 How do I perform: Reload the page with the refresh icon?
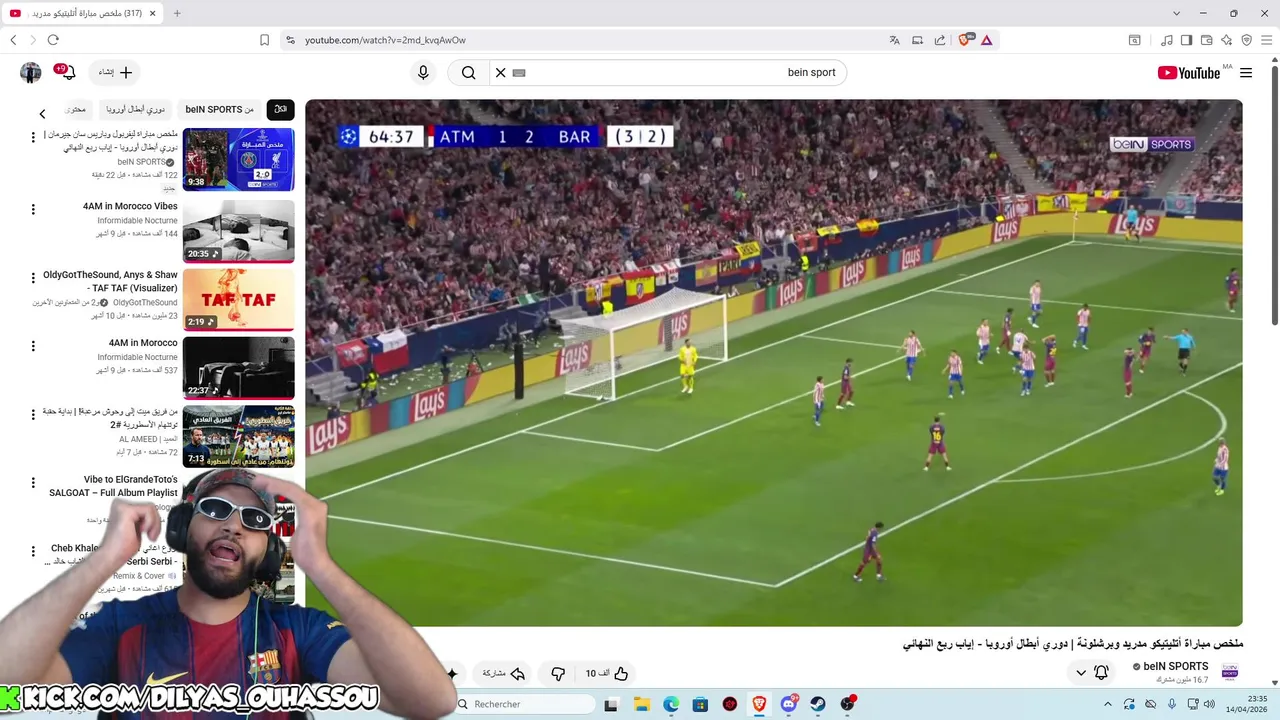click(53, 40)
